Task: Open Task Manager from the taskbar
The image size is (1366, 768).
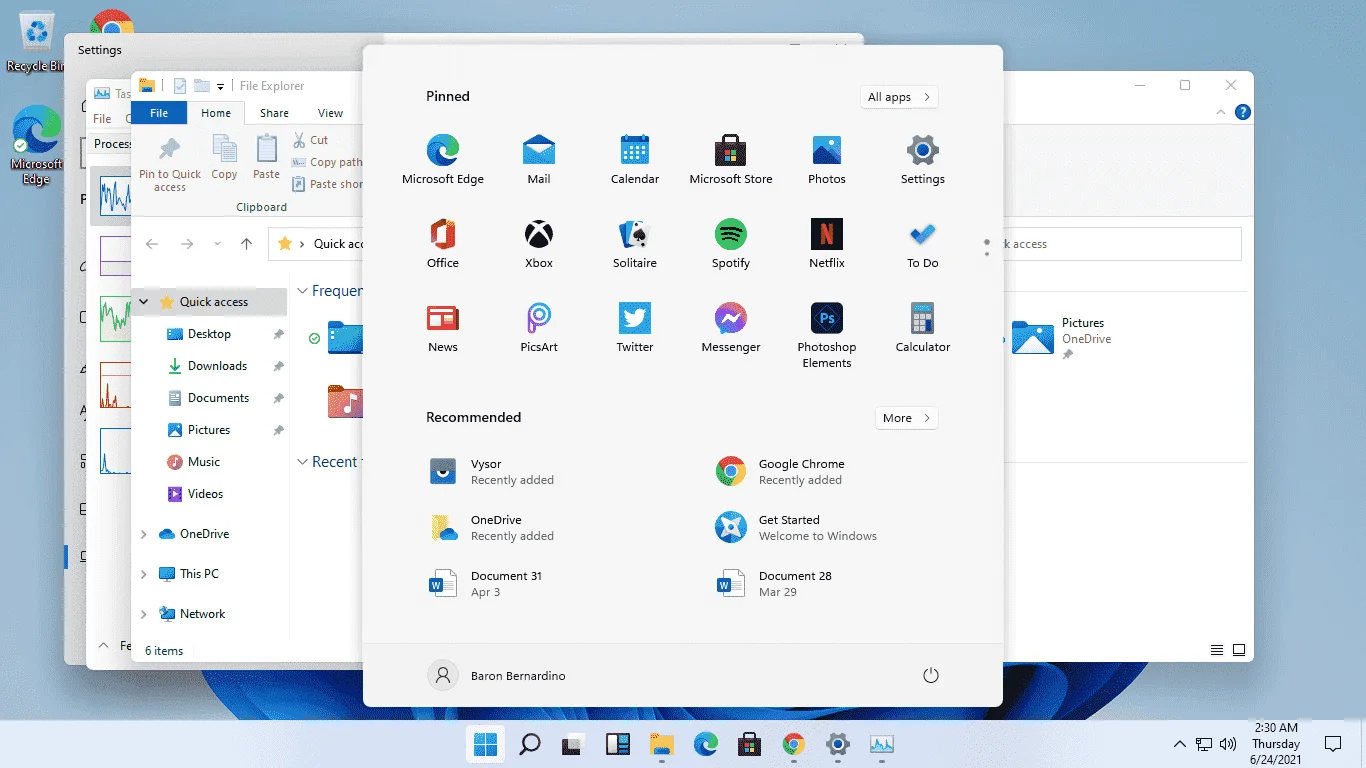Action: (881, 744)
